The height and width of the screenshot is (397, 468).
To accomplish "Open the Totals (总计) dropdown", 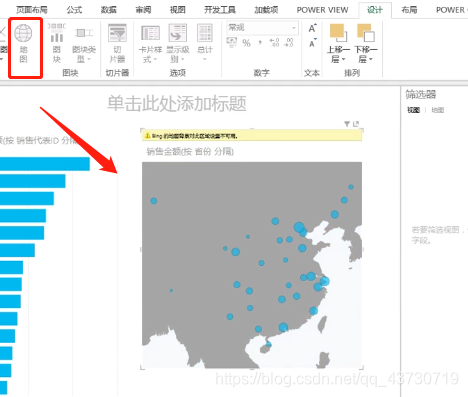I will (x=205, y=43).
